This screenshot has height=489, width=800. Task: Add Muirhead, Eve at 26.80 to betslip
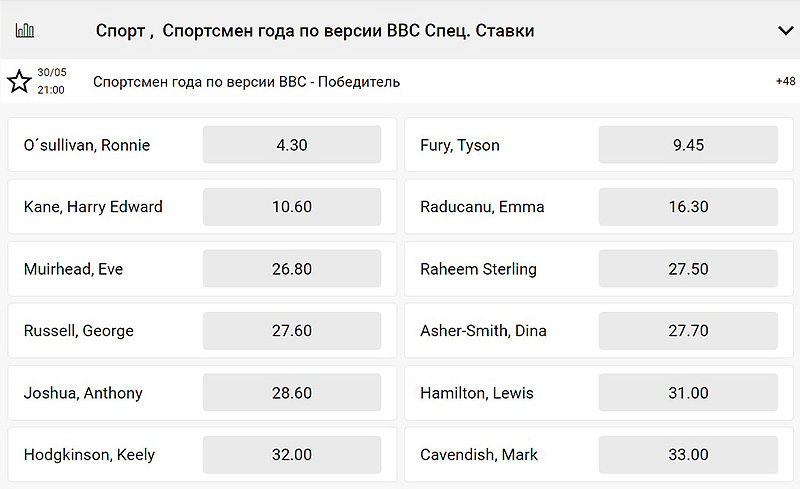point(292,269)
